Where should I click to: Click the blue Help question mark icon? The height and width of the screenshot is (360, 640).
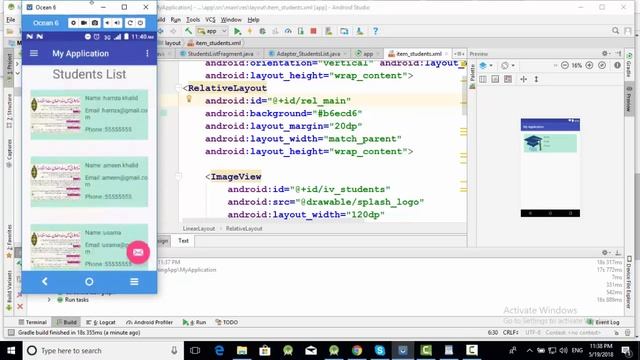coord(375,31)
